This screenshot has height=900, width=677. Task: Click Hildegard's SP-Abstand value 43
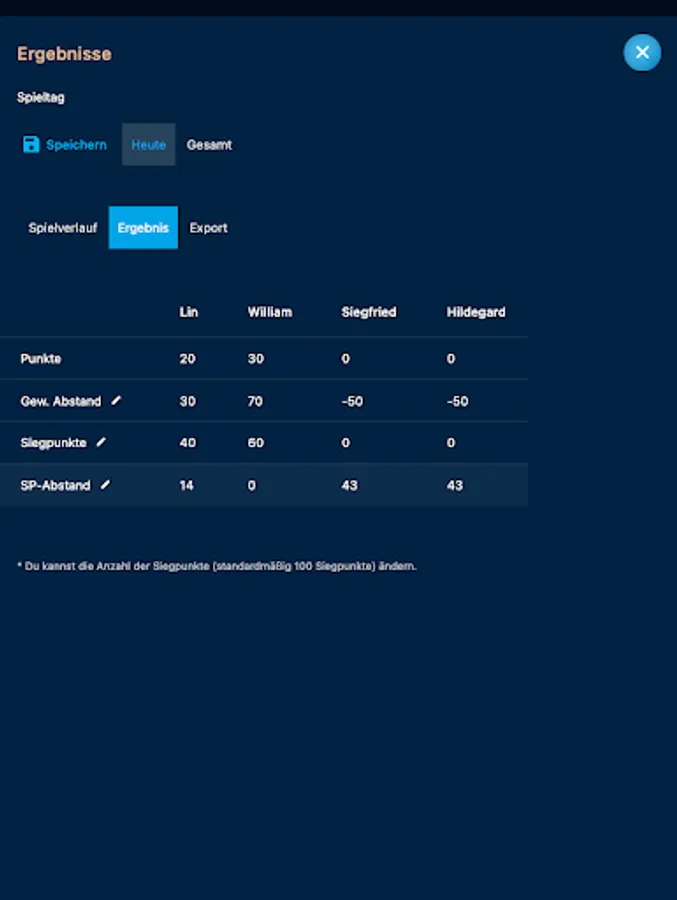[455, 486]
